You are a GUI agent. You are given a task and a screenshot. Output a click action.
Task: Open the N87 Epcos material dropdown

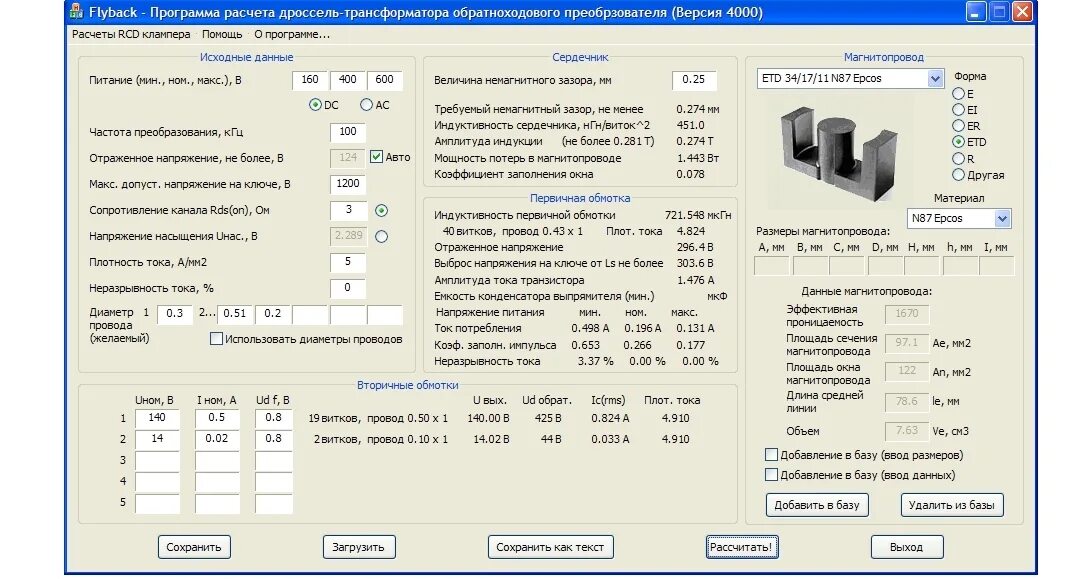tap(1001, 218)
